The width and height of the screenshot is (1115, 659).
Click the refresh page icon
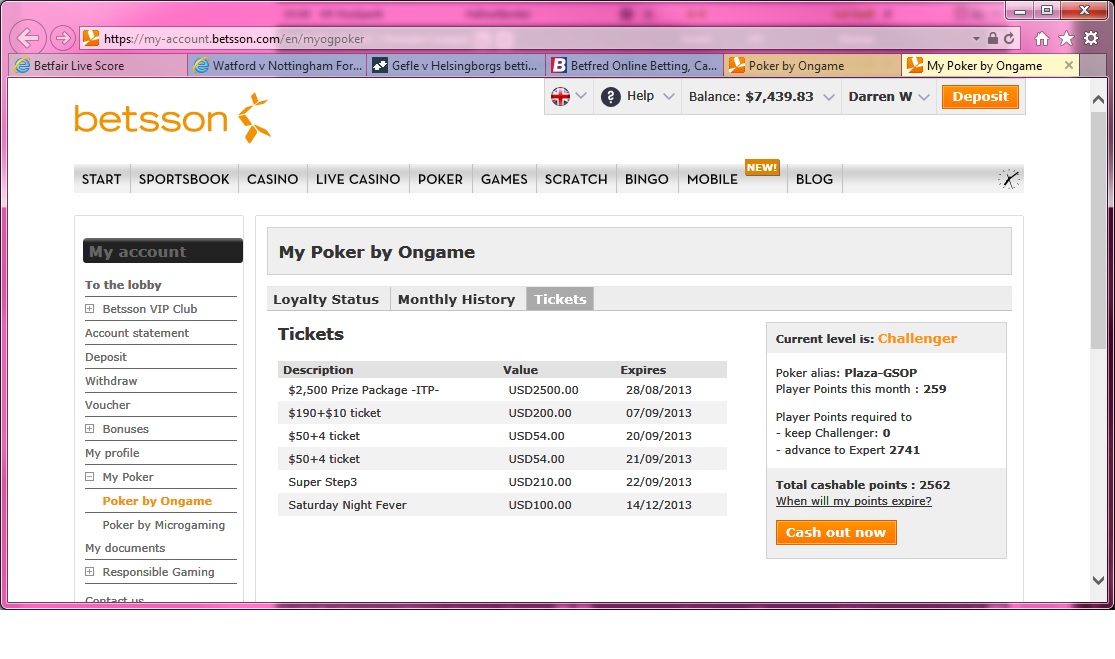tap(1009, 38)
